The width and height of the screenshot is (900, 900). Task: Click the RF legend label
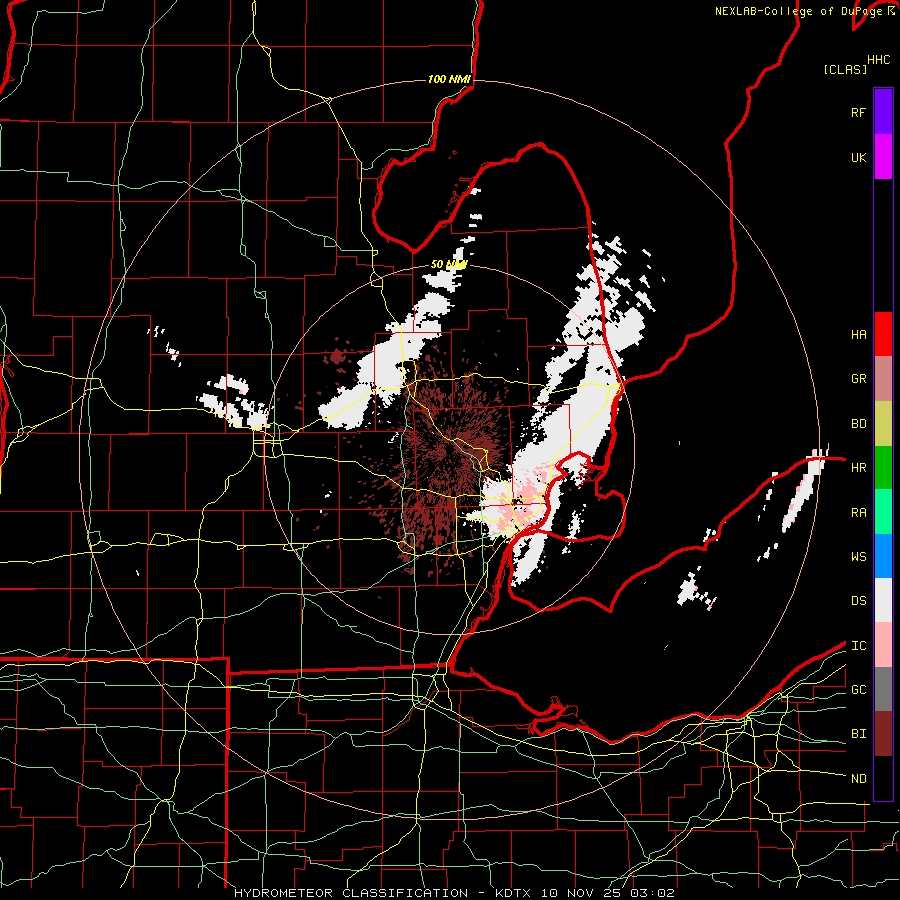point(858,112)
